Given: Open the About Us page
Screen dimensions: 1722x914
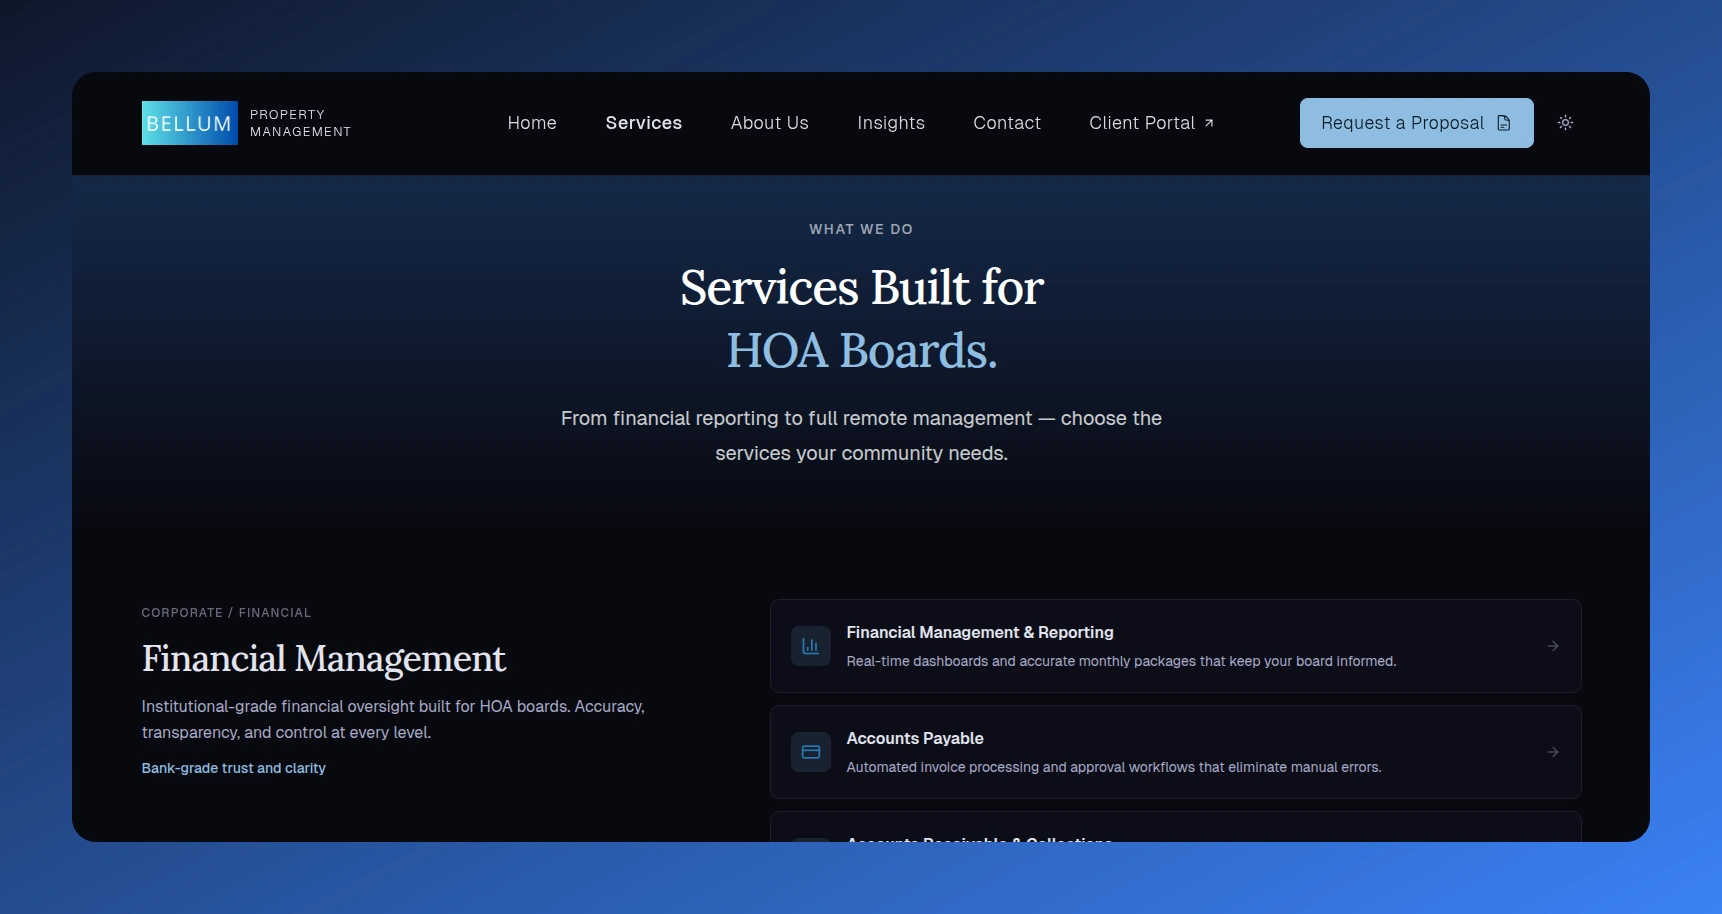Looking at the screenshot, I should pos(770,123).
